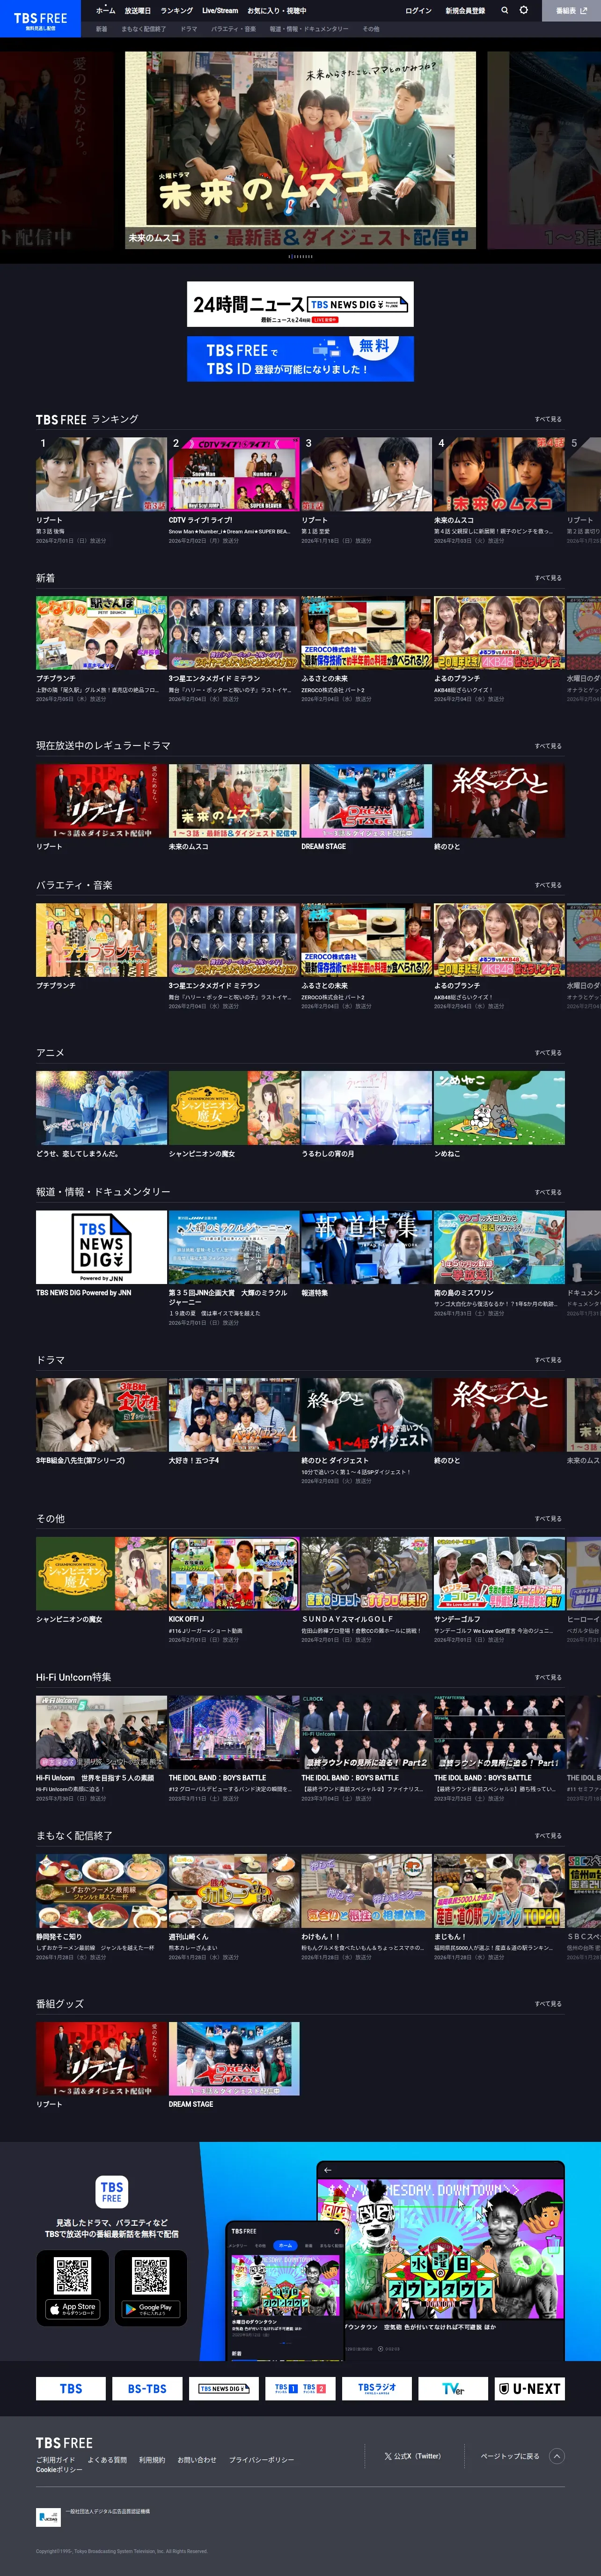Open the DREAM STAGE drama thumbnail
This screenshot has width=601, height=2576.
tap(366, 801)
